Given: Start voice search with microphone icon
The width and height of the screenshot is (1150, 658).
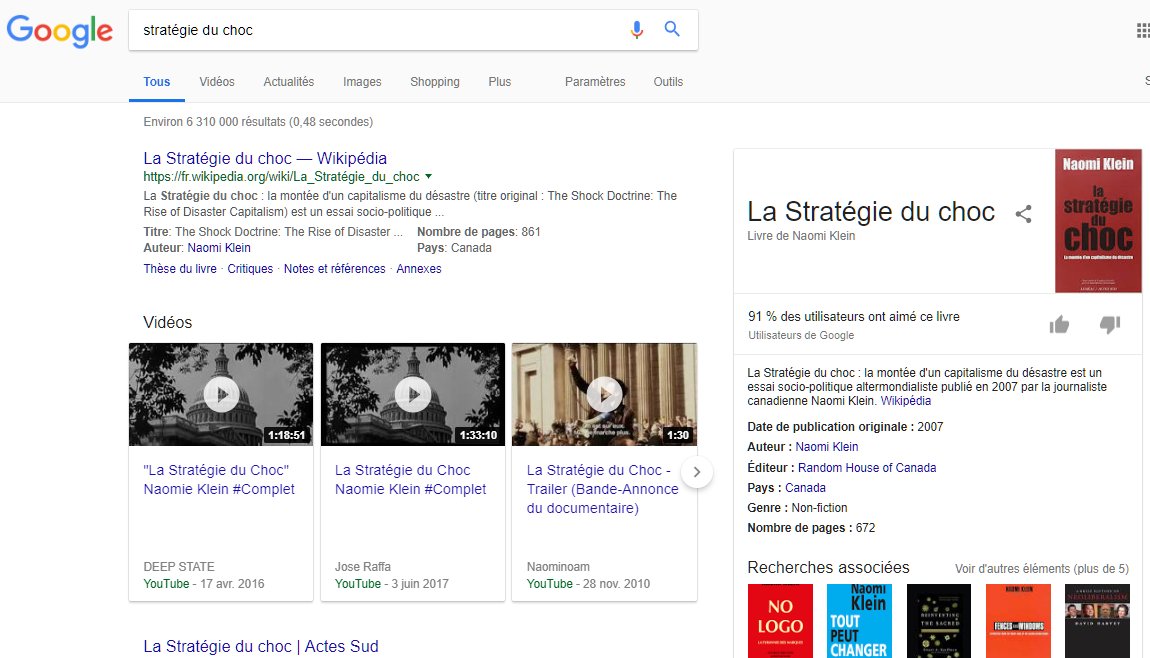Looking at the screenshot, I should click(x=637, y=29).
